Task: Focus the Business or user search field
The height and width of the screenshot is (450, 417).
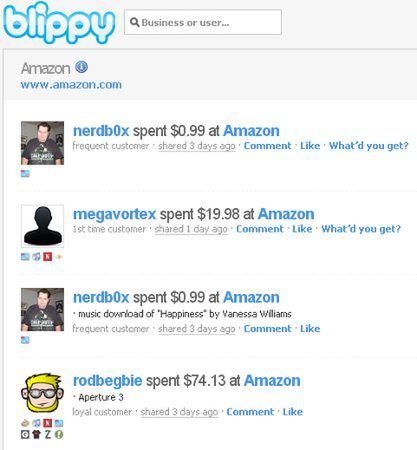Action: (x=203, y=22)
